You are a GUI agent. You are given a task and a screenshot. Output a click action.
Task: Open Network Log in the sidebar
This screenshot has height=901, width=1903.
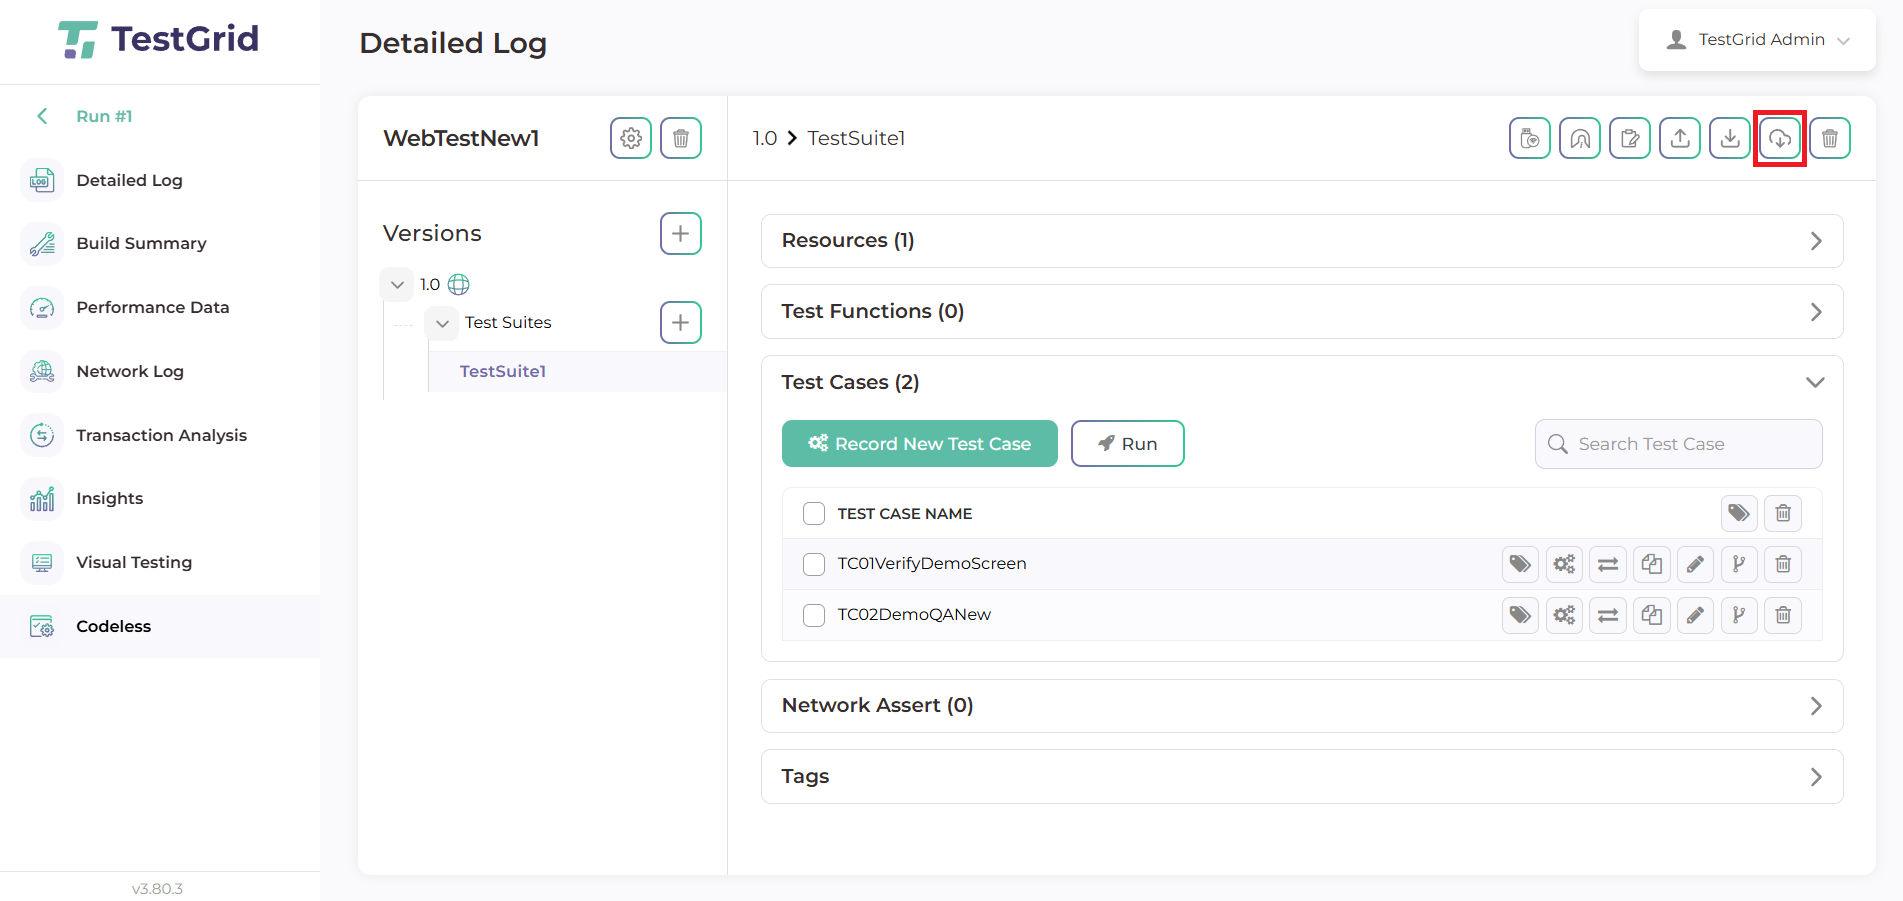pos(160,372)
